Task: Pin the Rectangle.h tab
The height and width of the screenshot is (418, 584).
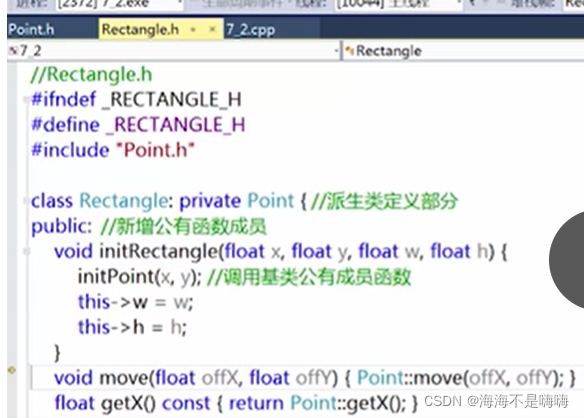Action: tap(193, 29)
